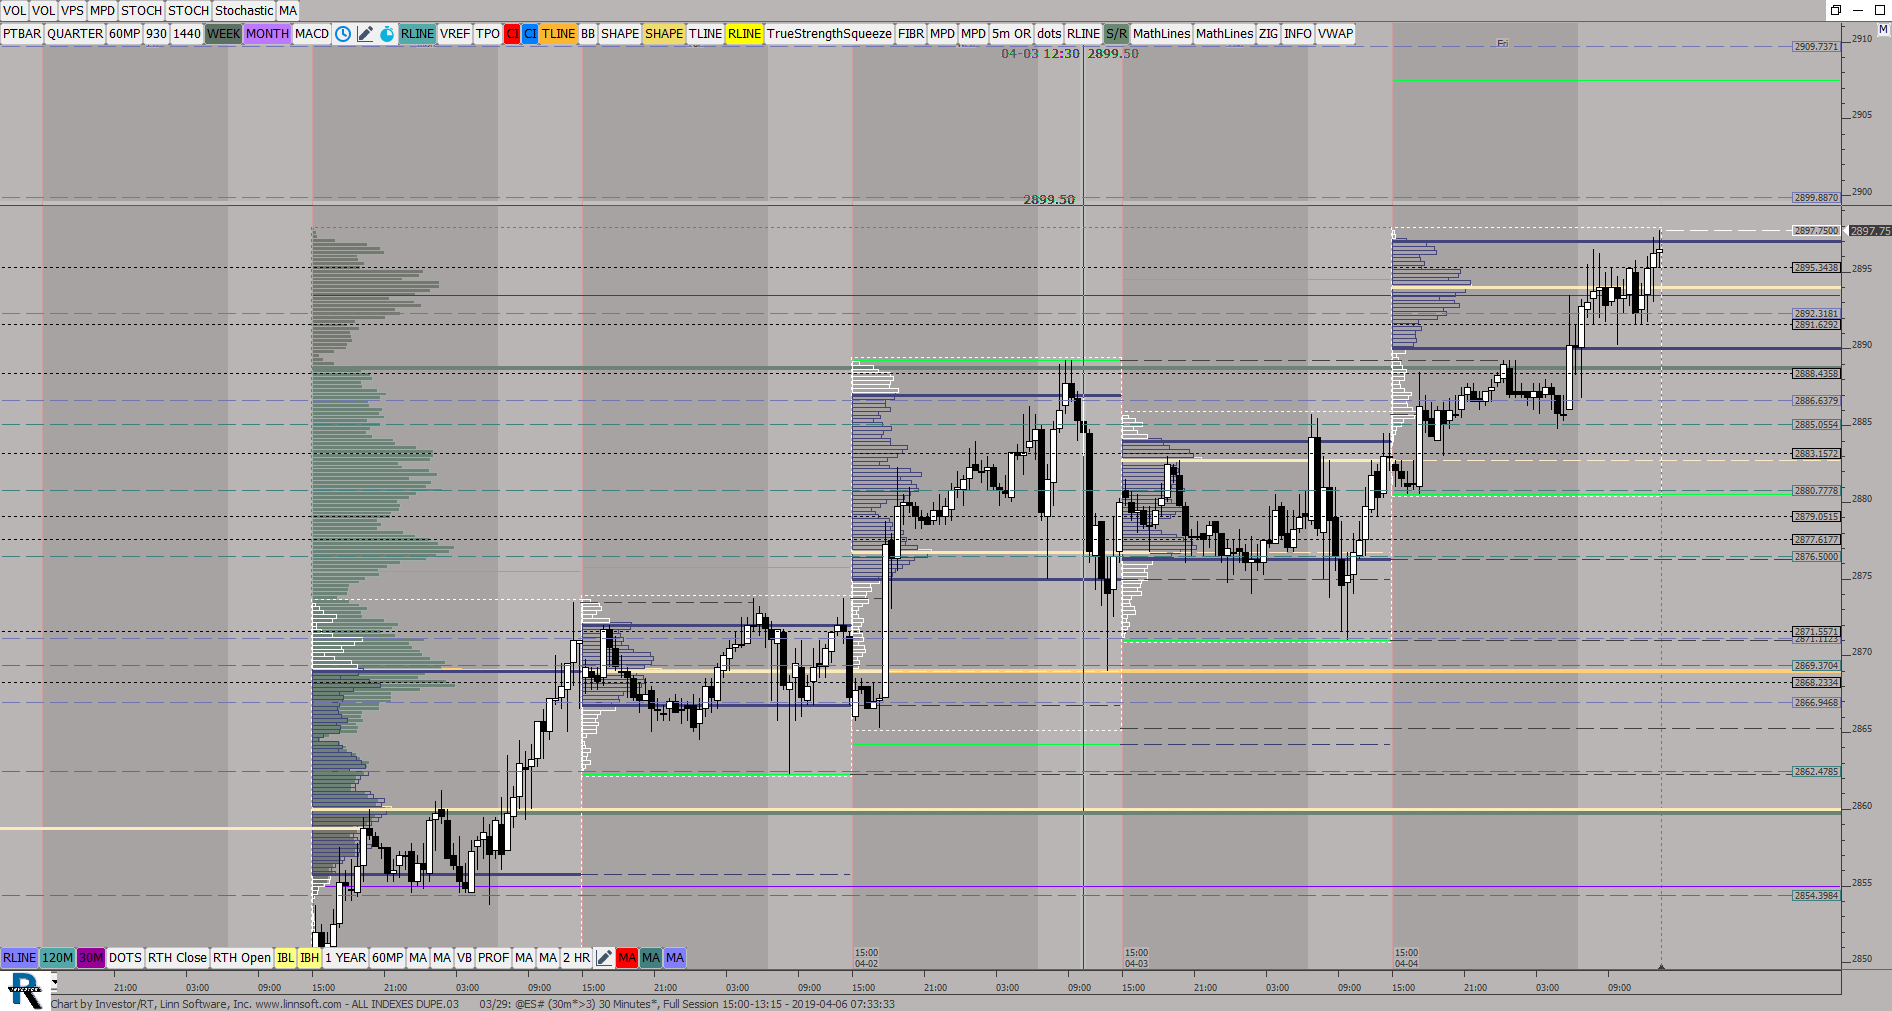The width and height of the screenshot is (1892, 1011).
Task: Toggle the blue RLINE button in the bottom toolbar
Action: click(x=19, y=958)
